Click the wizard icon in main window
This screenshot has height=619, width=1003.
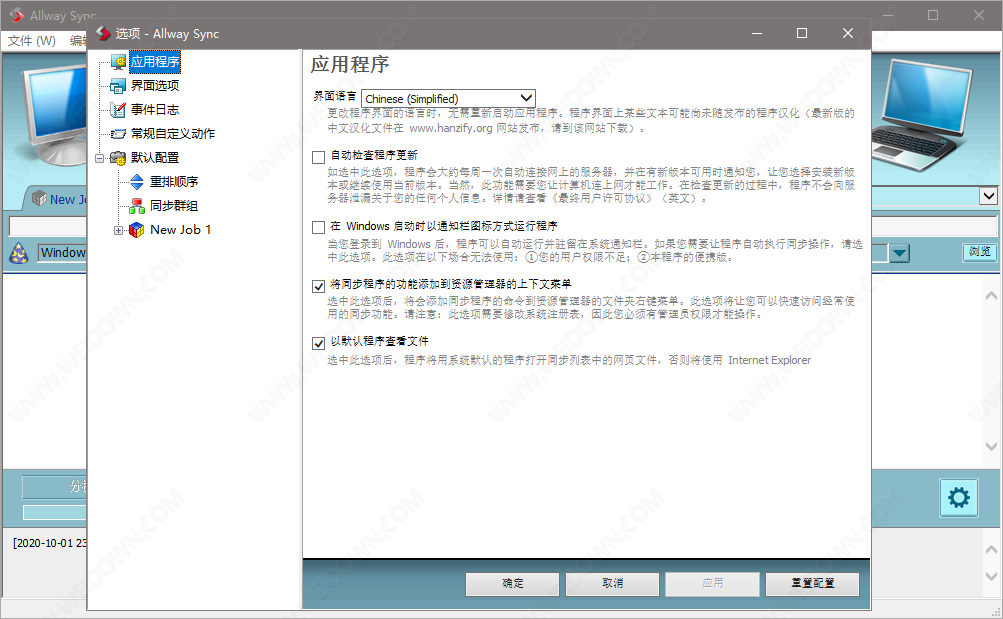(x=19, y=253)
